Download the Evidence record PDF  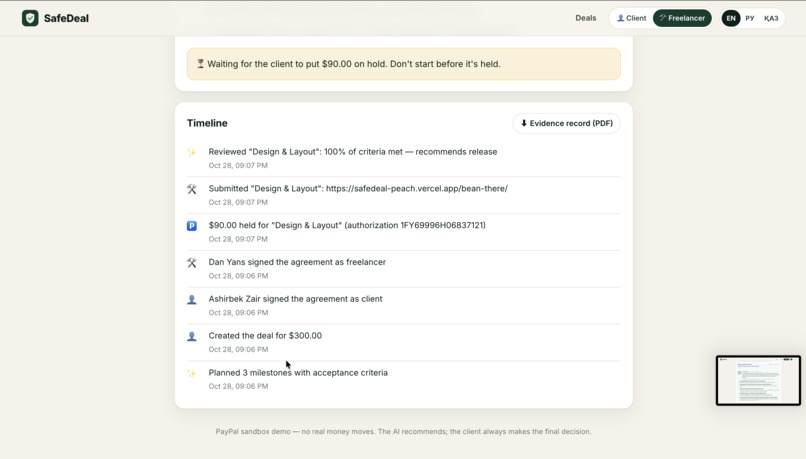coord(566,123)
